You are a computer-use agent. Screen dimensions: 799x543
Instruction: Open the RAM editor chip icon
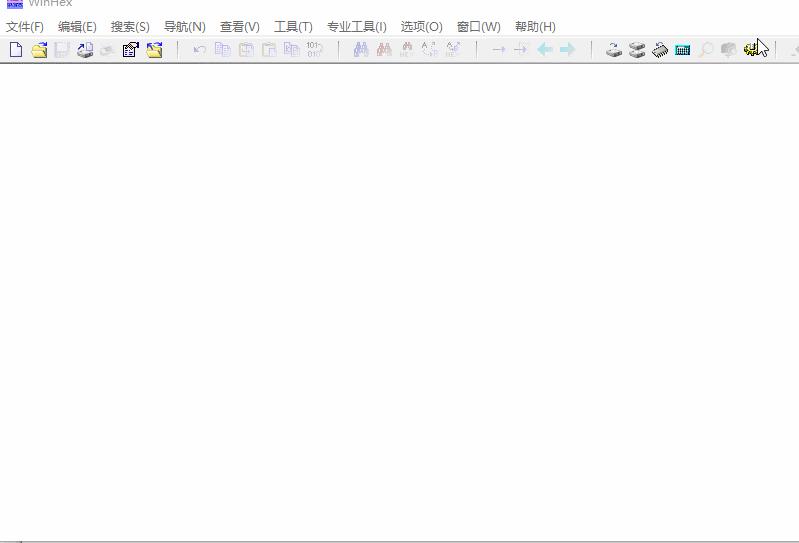[660, 49]
